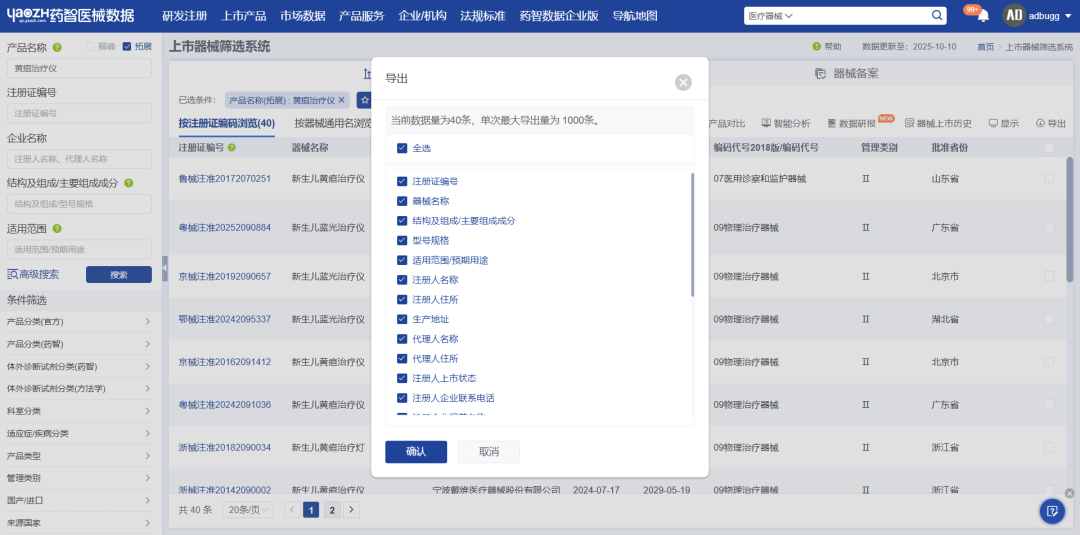Uncheck the 适用范围/预期用途 export field
The width and height of the screenshot is (1080, 535).
click(402, 260)
